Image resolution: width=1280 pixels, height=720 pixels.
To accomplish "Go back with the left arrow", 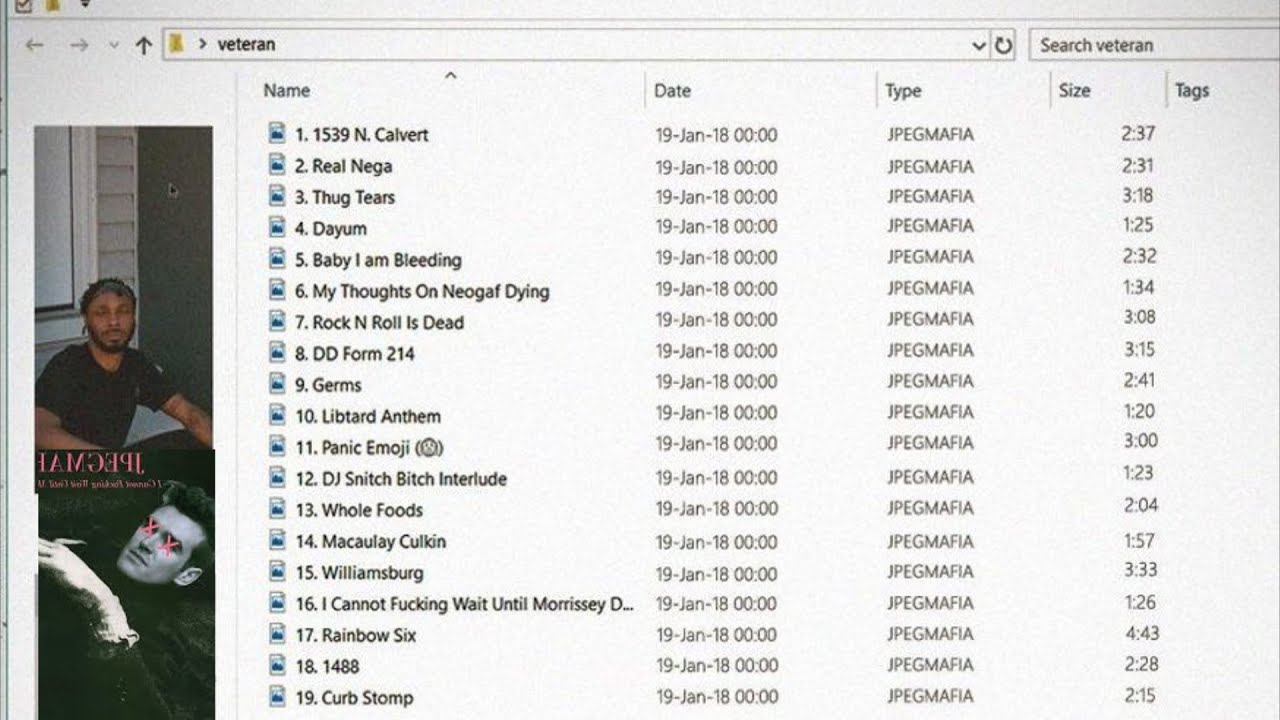I will 35,45.
